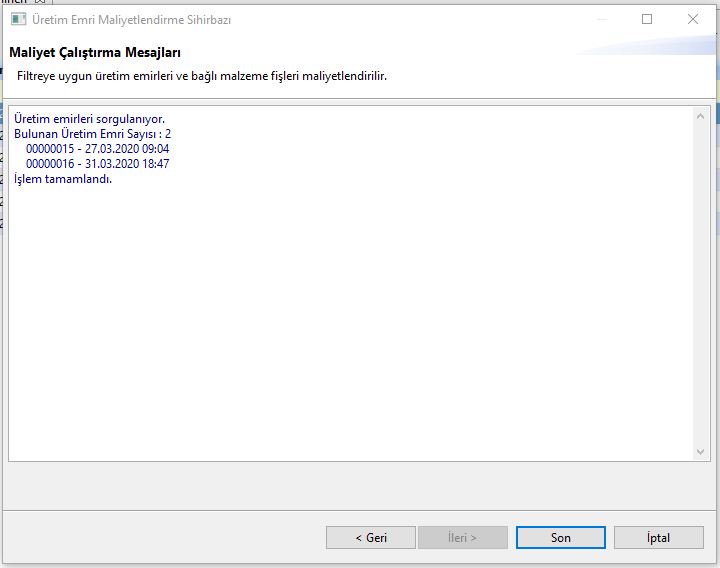
Task: Click the window title 'Üretim Emri Maliyetlendirme Sihirbazı'
Action: (x=132, y=20)
